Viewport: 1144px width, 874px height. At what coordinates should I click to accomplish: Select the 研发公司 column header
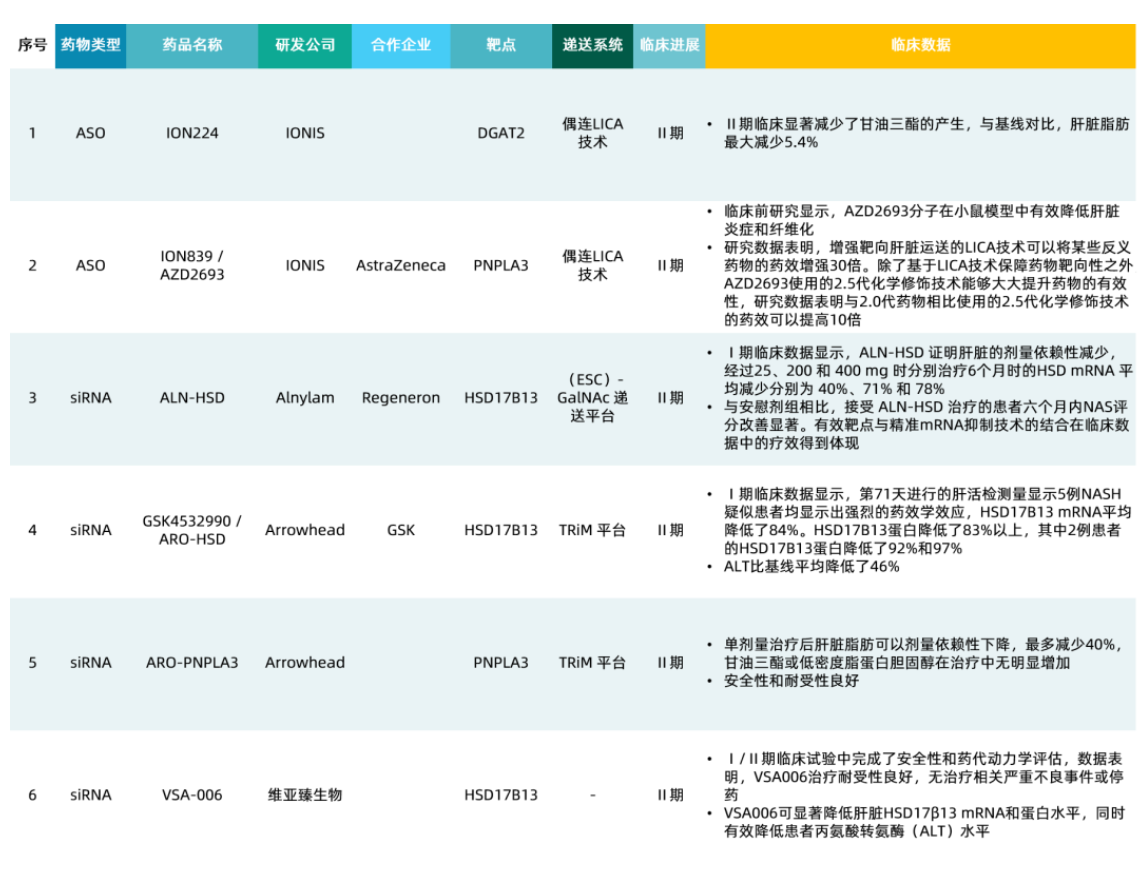tap(305, 45)
